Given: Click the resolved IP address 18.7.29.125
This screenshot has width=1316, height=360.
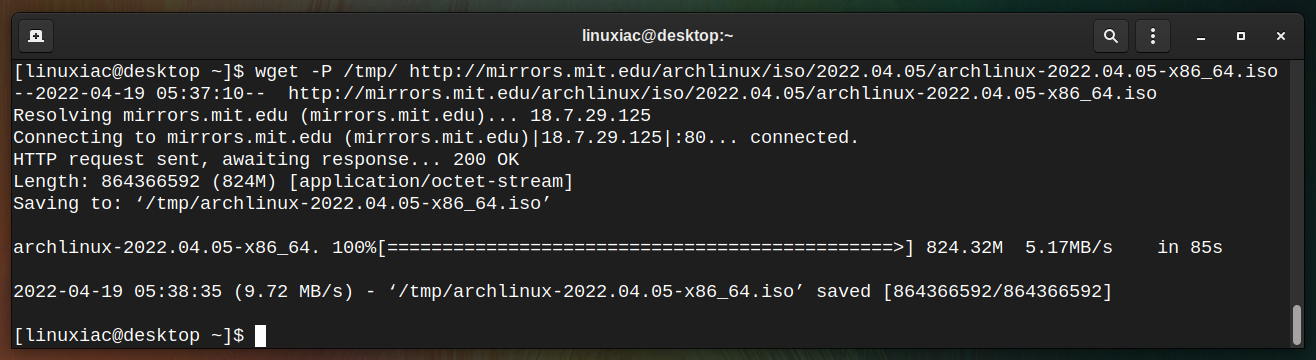Looking at the screenshot, I should click(590, 116).
